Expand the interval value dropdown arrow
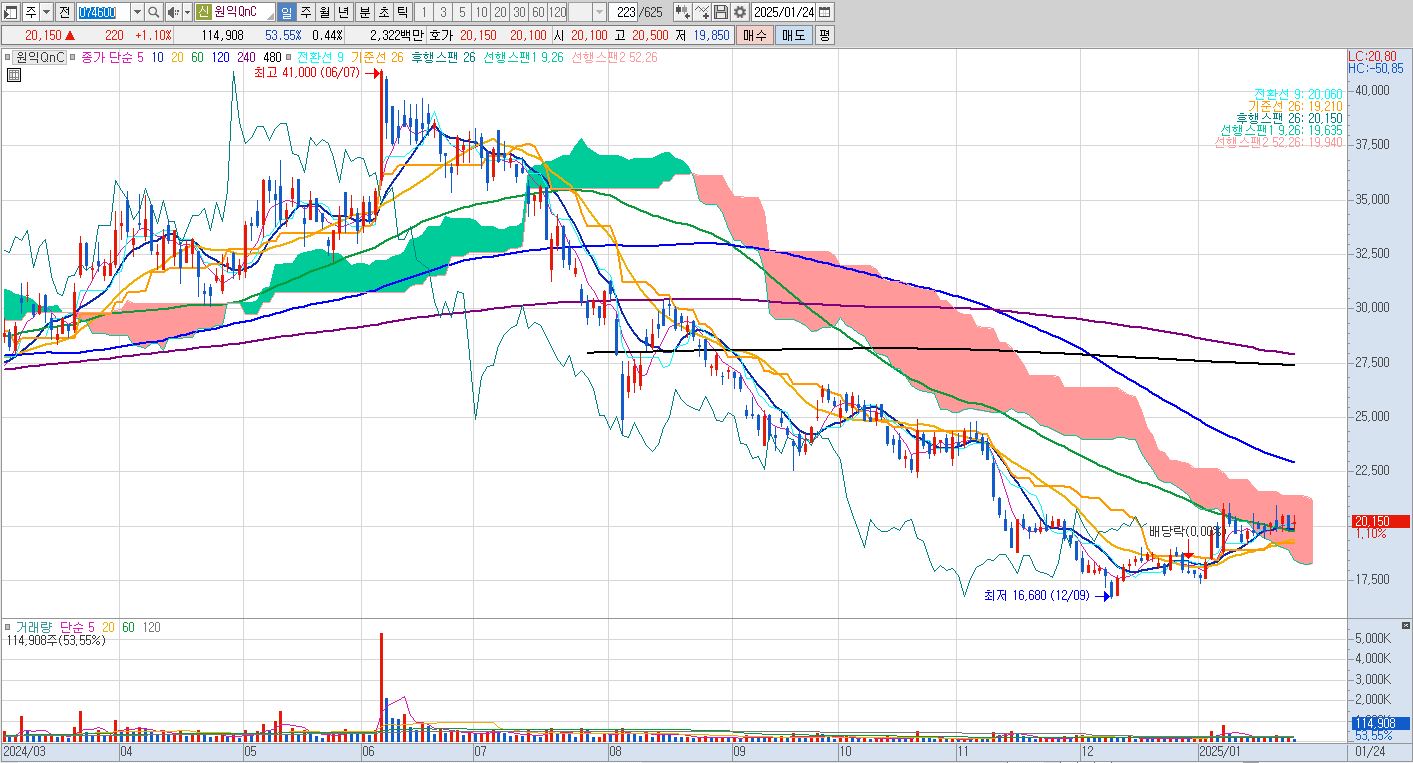1413x763 pixels. click(599, 12)
